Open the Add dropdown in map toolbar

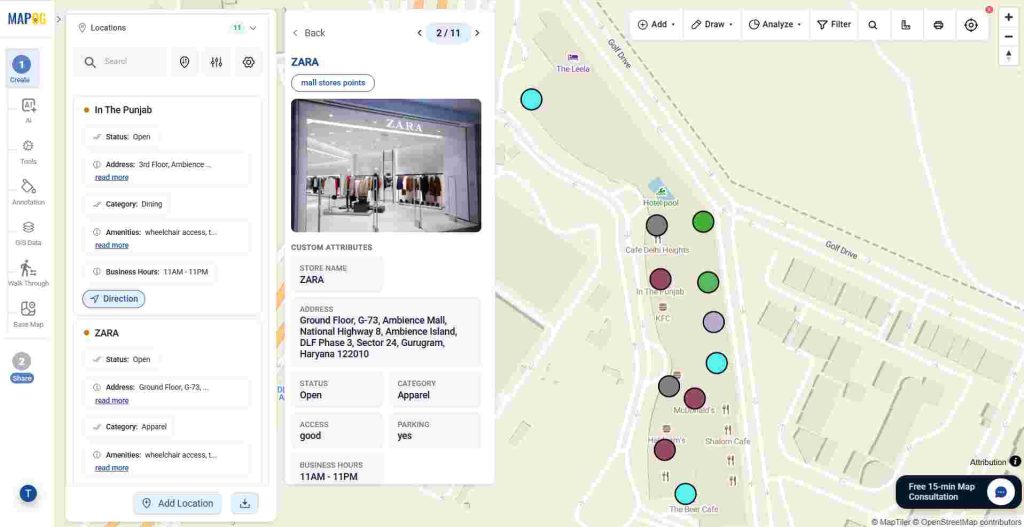tap(656, 24)
